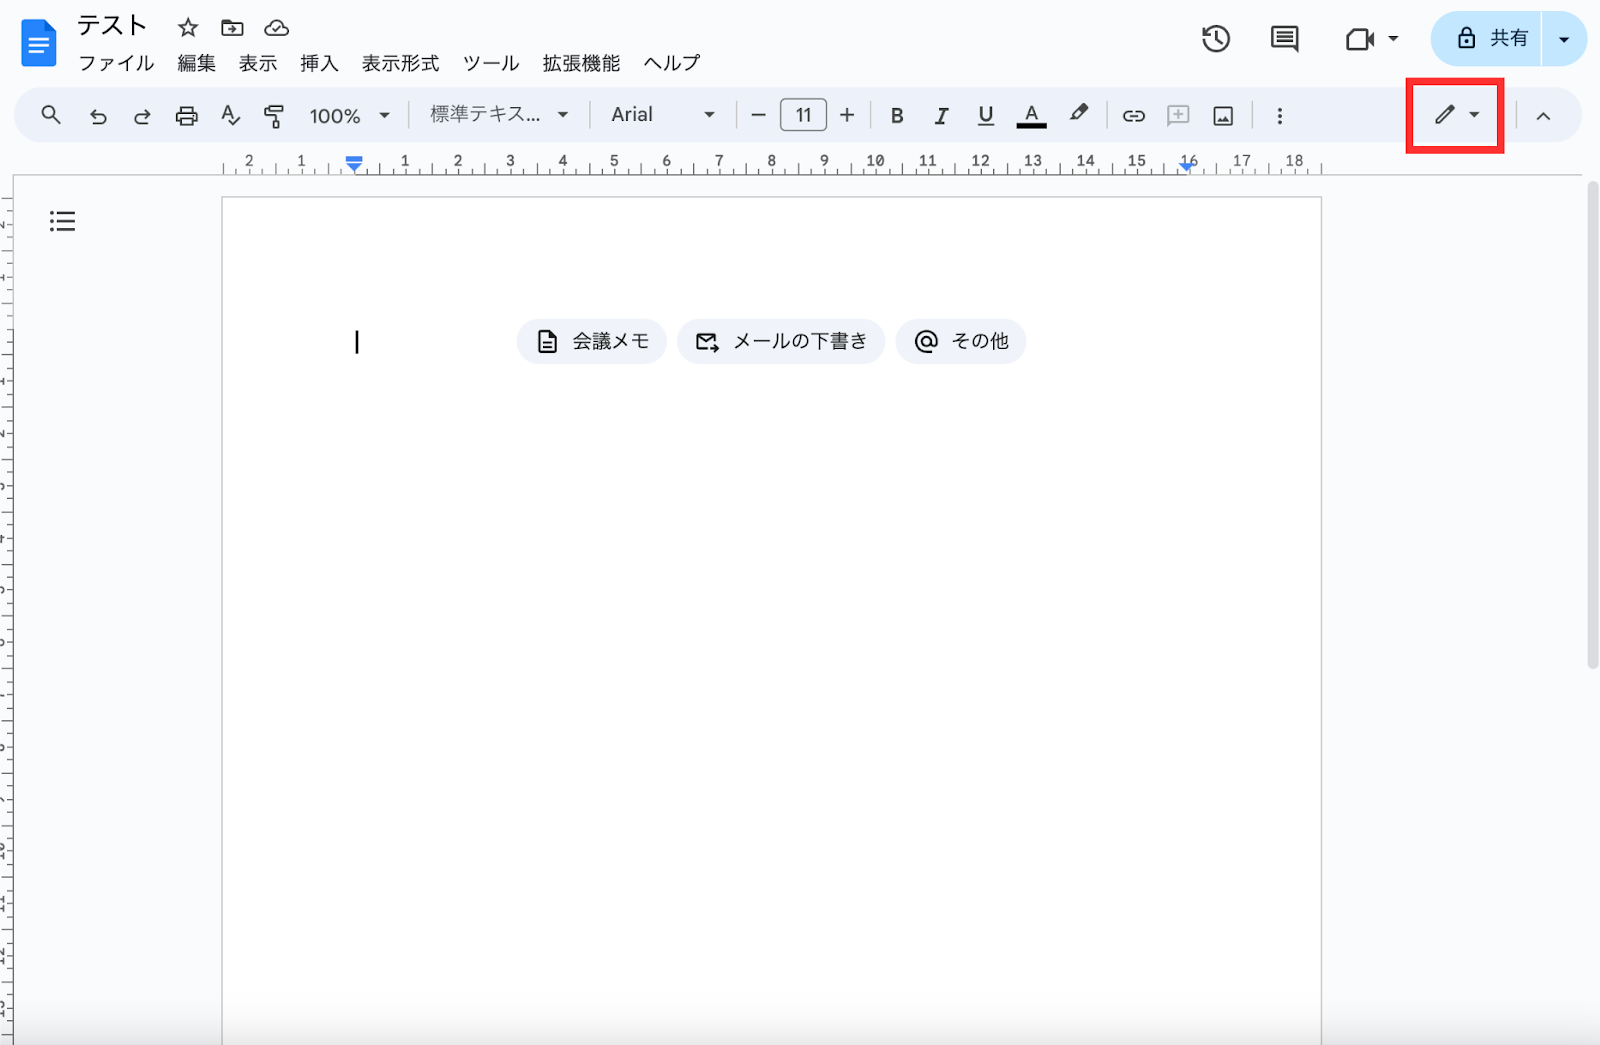Expand the share options dropdown arrow
Viewport: 1600px width, 1045px height.
pos(1564,39)
